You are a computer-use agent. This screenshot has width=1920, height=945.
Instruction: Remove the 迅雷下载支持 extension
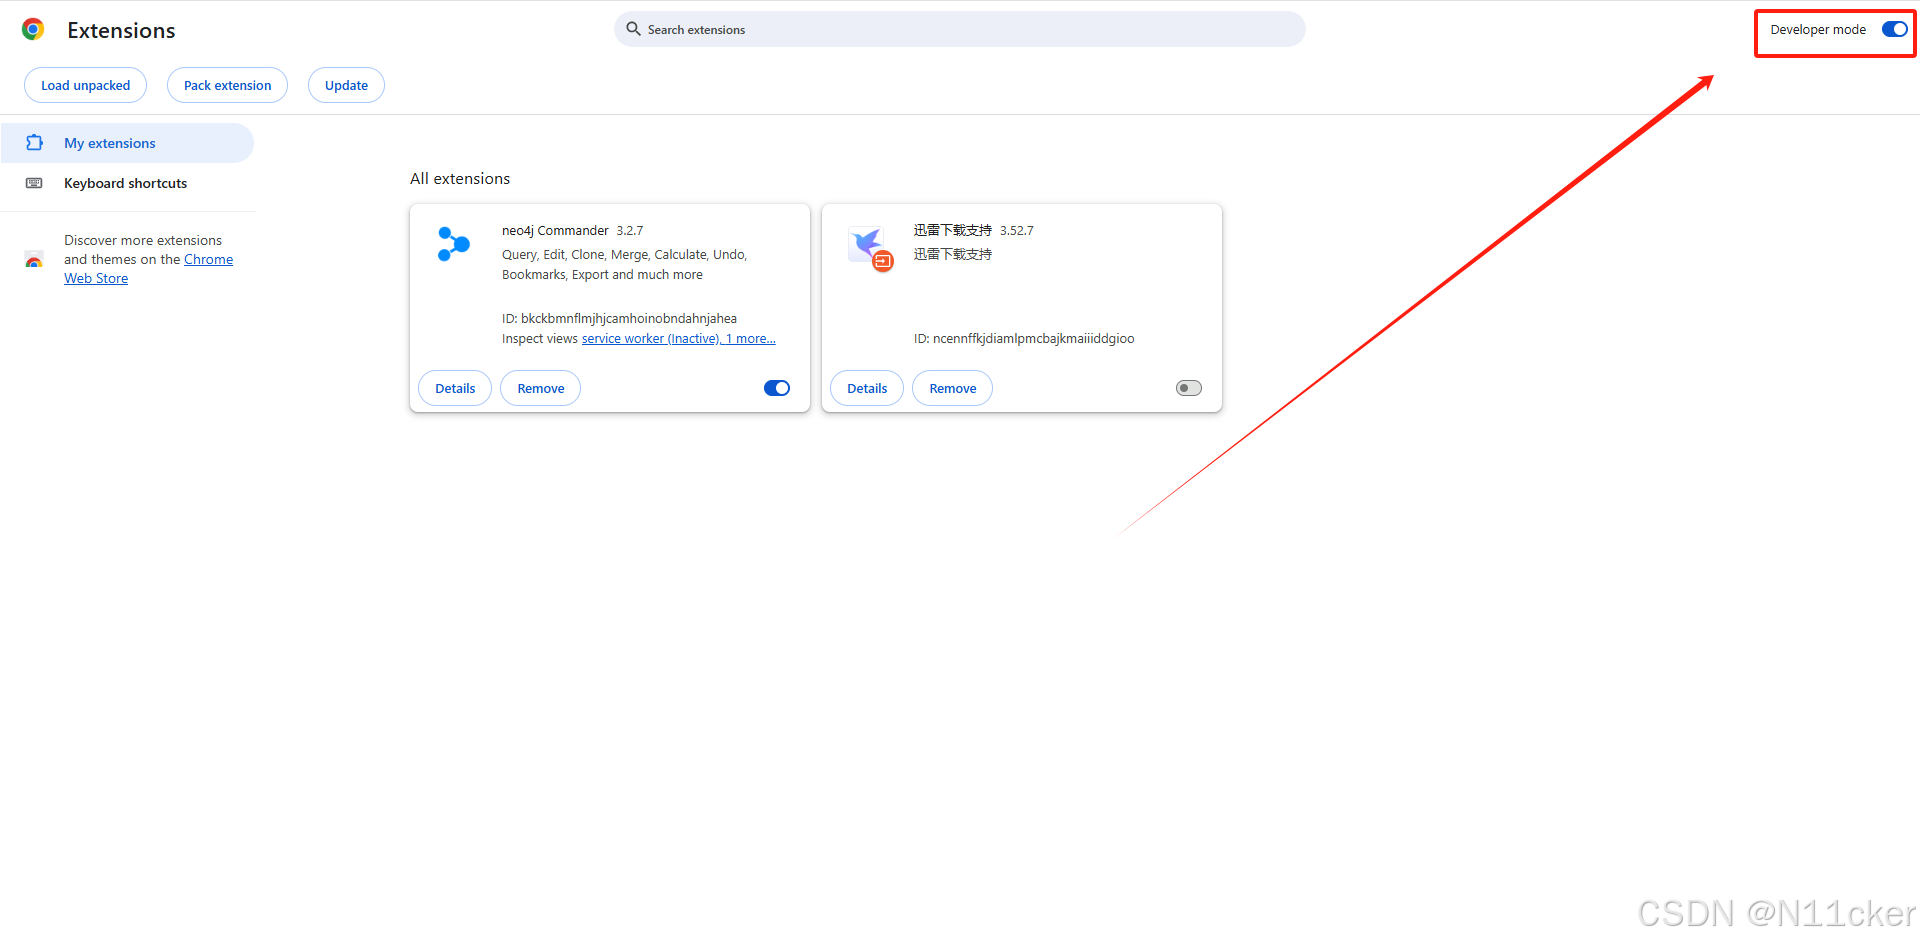(953, 388)
